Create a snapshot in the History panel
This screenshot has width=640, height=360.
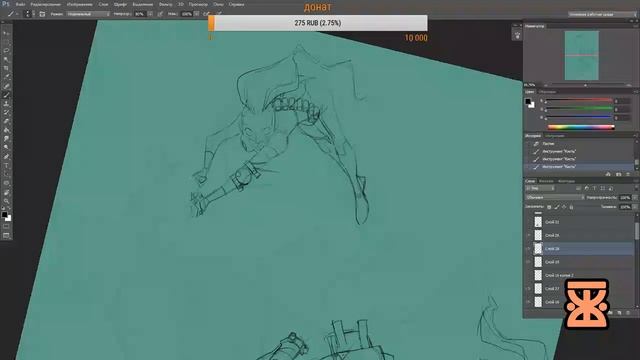tap(619, 174)
